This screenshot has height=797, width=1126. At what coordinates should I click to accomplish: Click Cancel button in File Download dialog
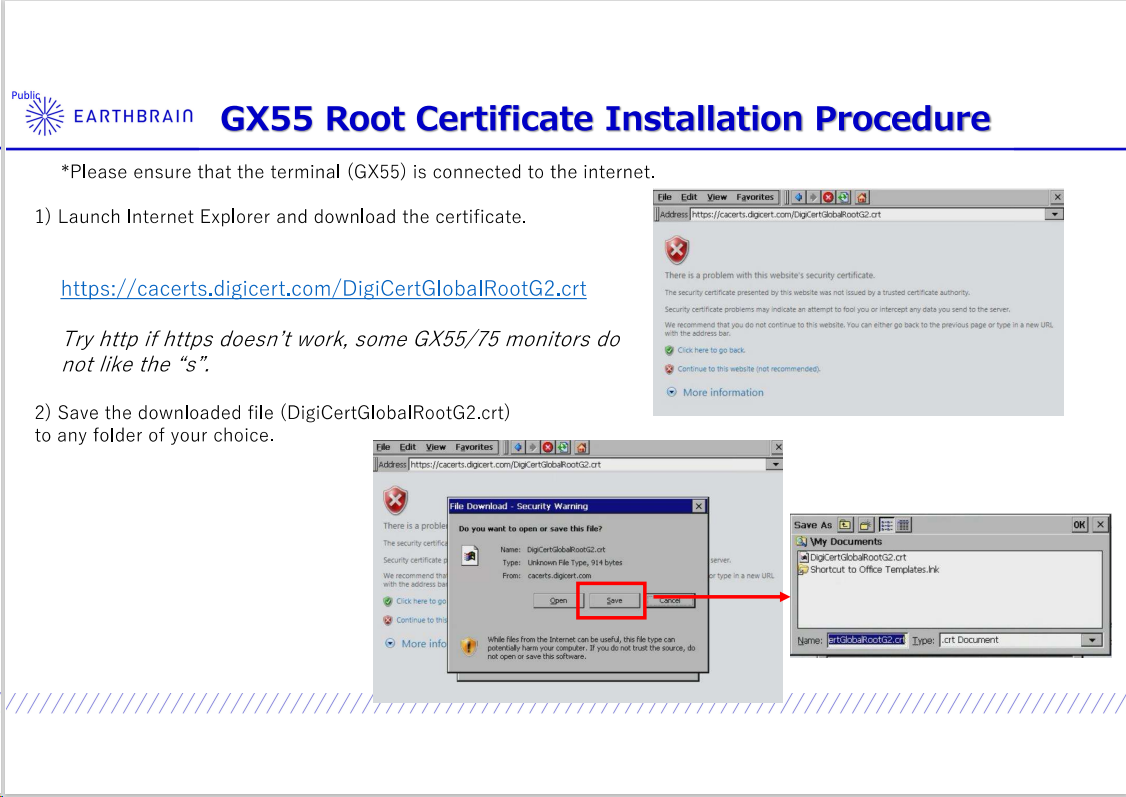[x=669, y=600]
